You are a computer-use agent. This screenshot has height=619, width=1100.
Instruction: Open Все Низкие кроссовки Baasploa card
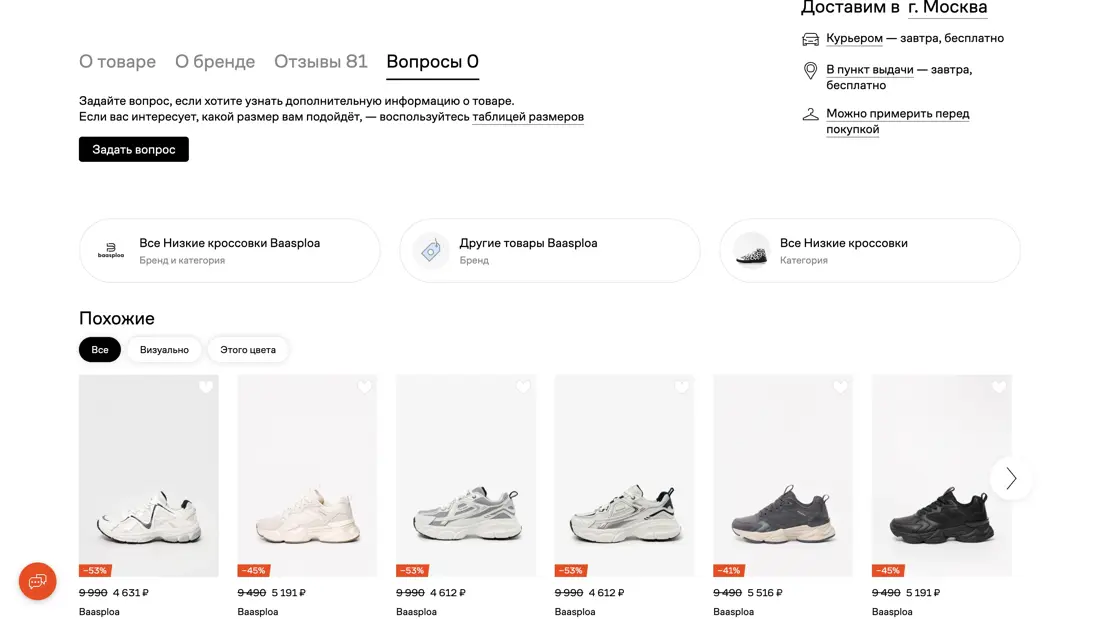click(230, 251)
